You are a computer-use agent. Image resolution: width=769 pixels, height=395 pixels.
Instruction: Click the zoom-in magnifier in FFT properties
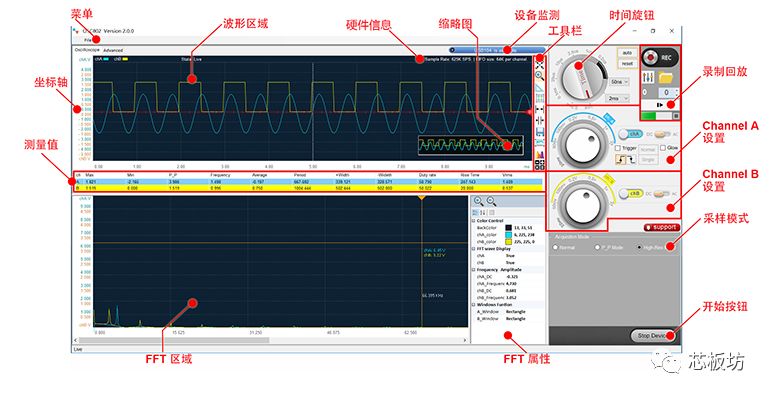click(479, 201)
